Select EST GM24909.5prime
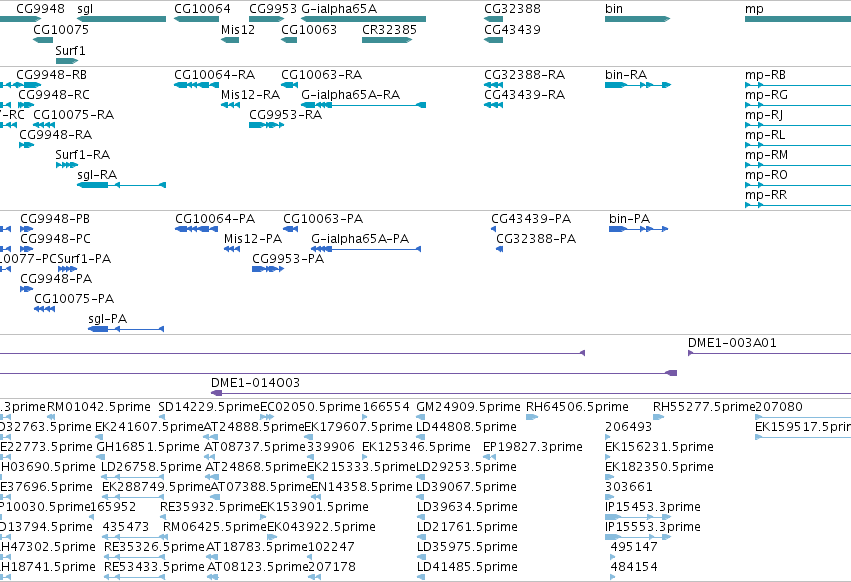The image size is (851, 582). [x=468, y=407]
